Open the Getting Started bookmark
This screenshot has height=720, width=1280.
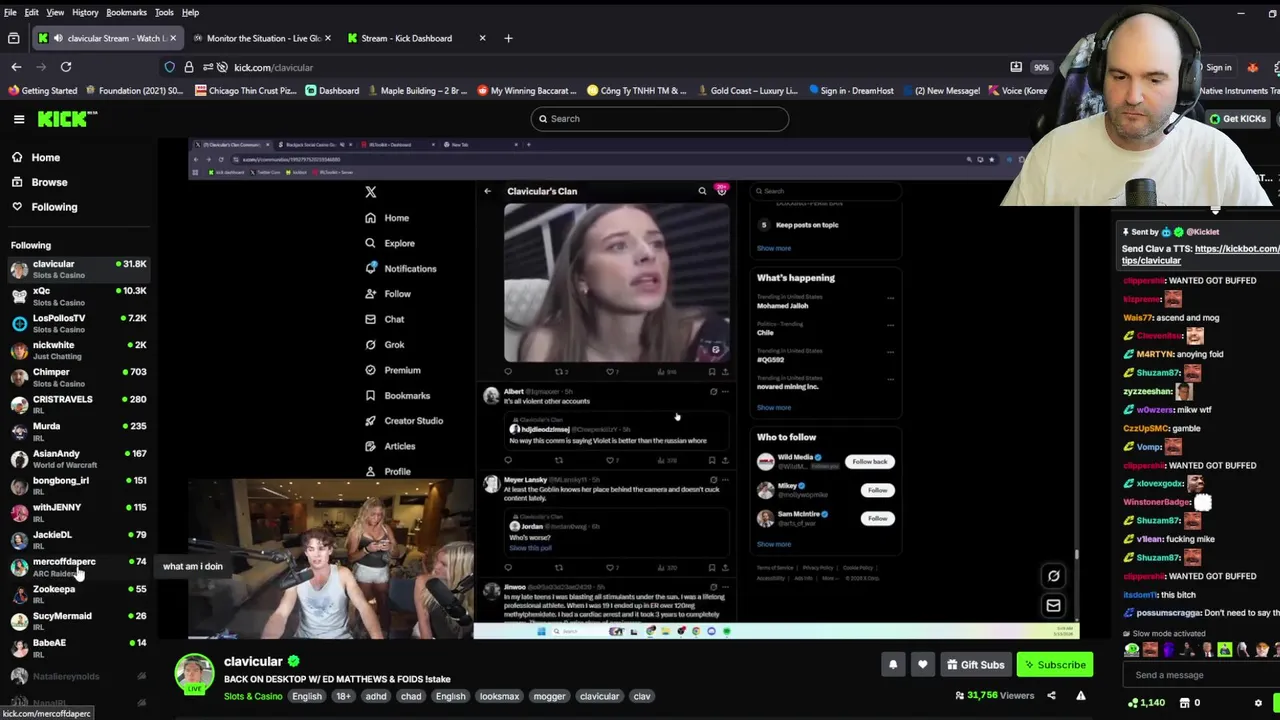42,91
